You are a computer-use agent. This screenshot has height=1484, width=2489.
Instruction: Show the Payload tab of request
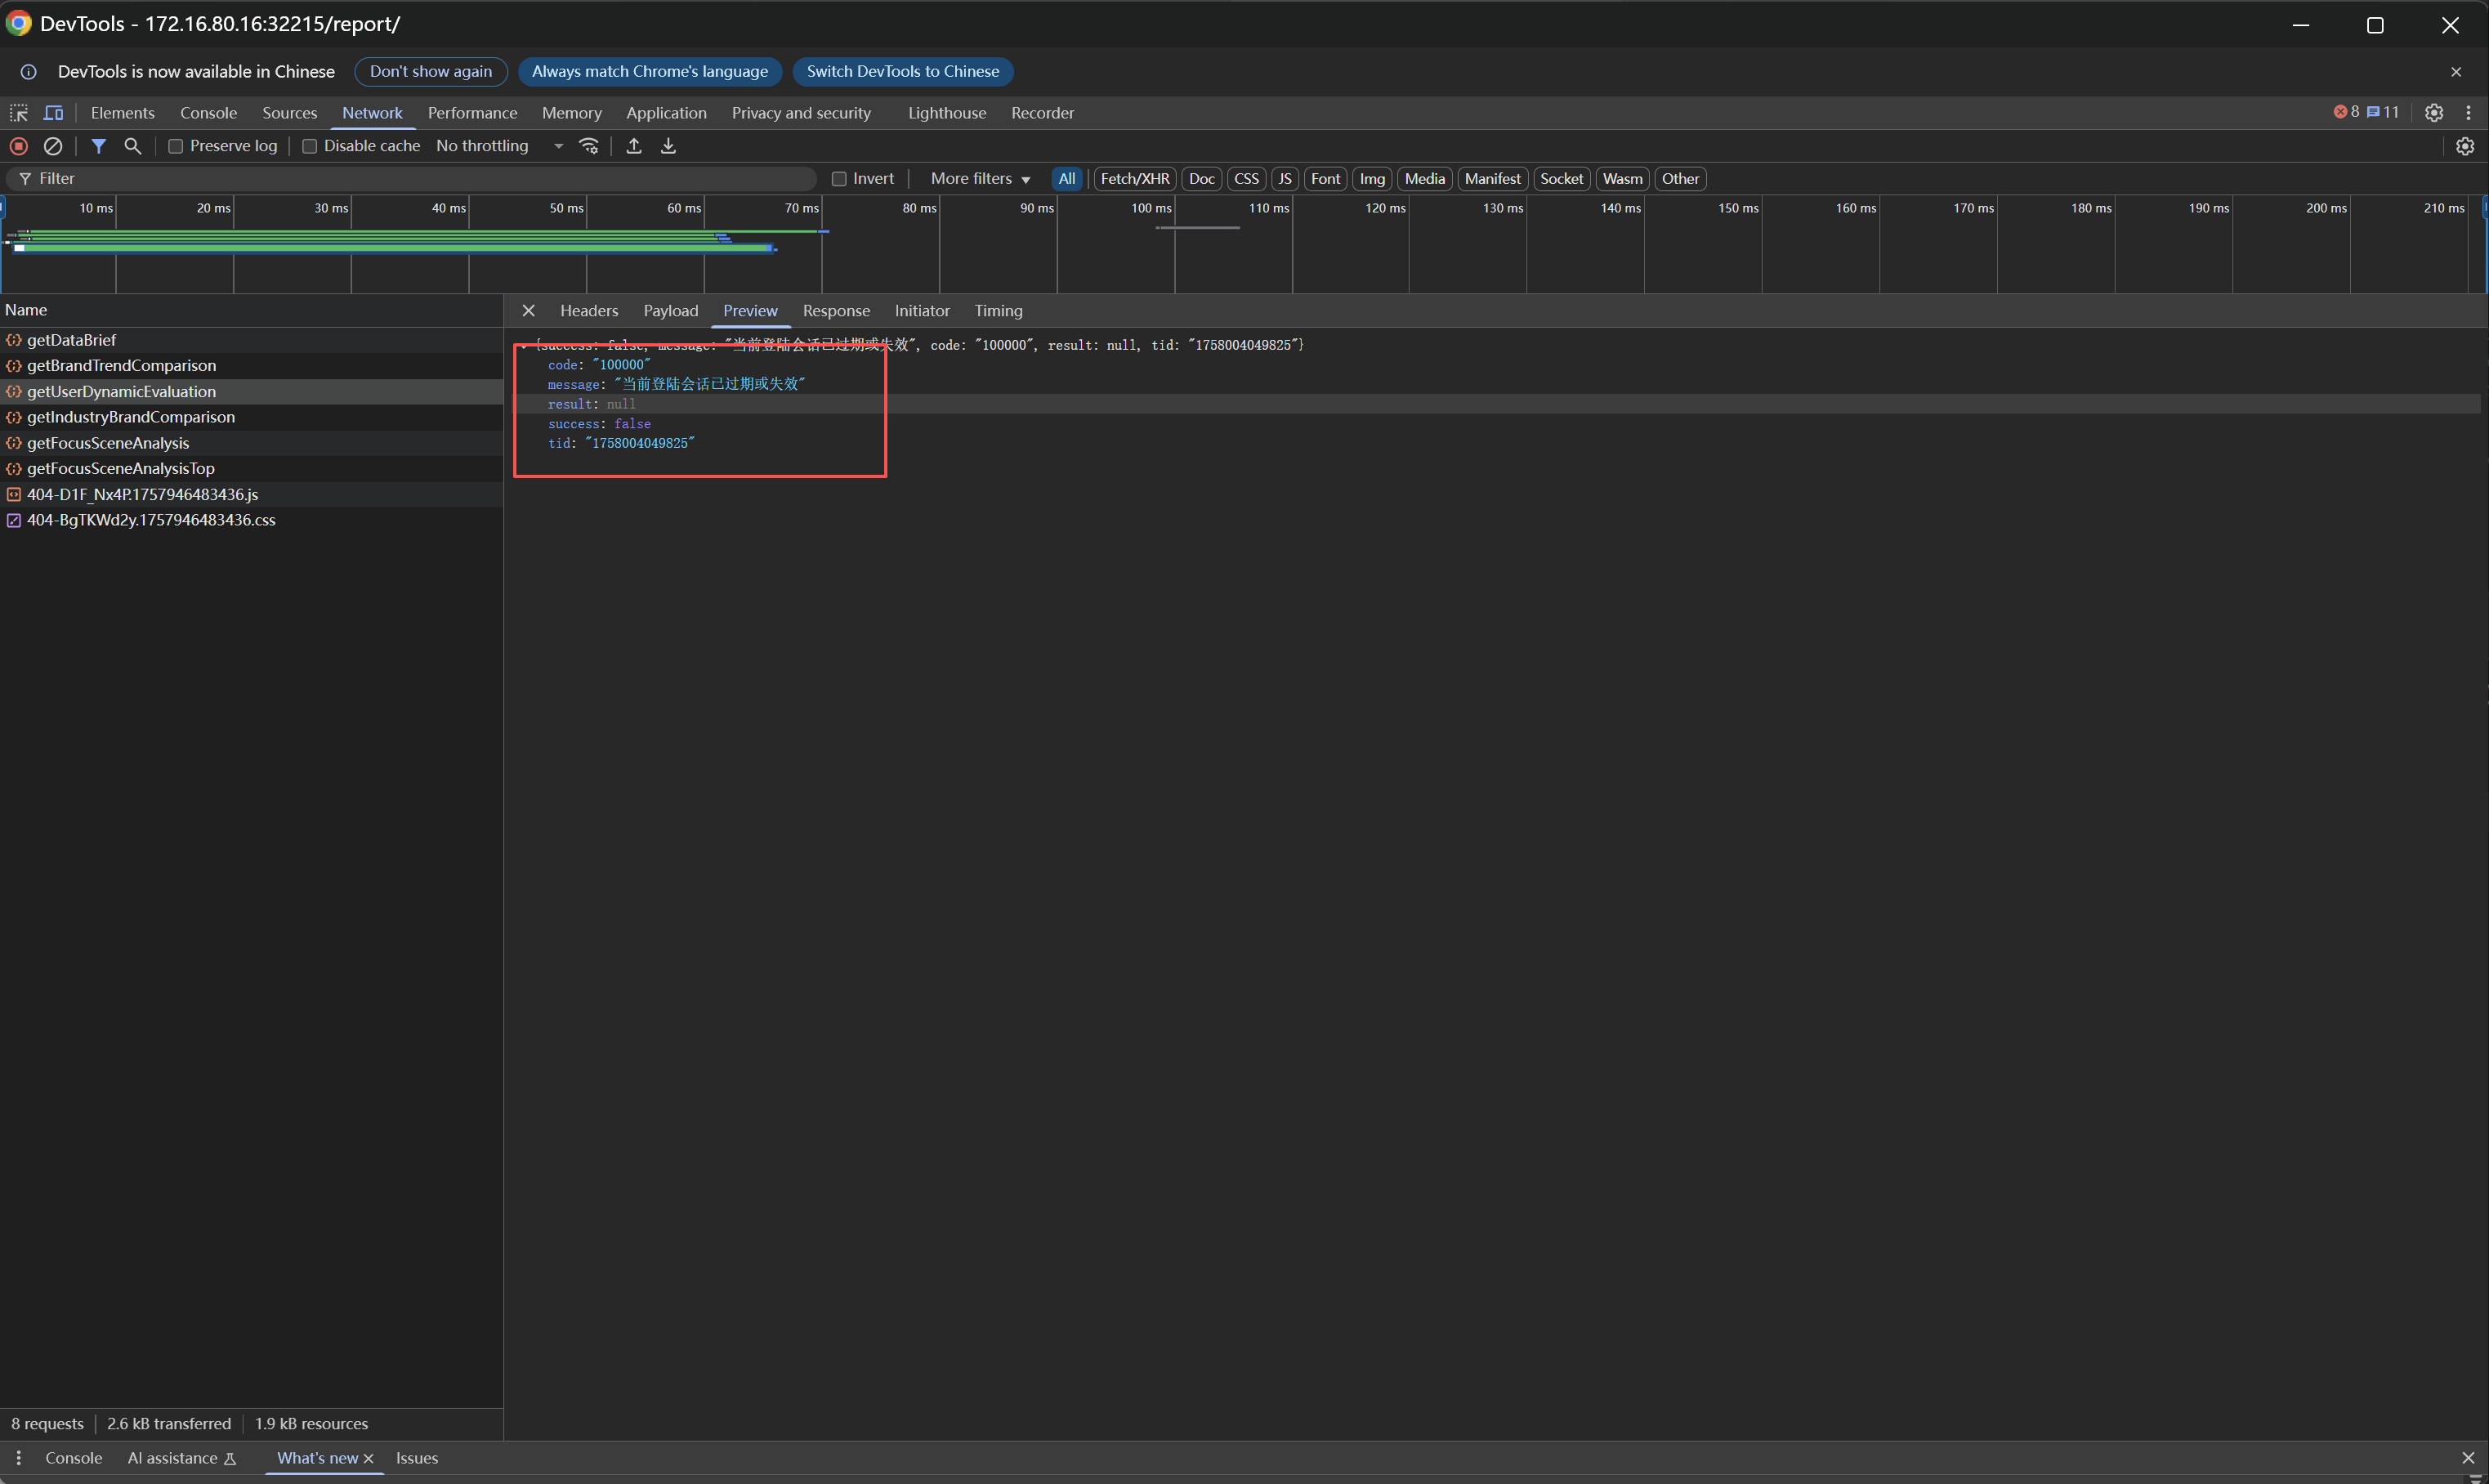pos(671,311)
